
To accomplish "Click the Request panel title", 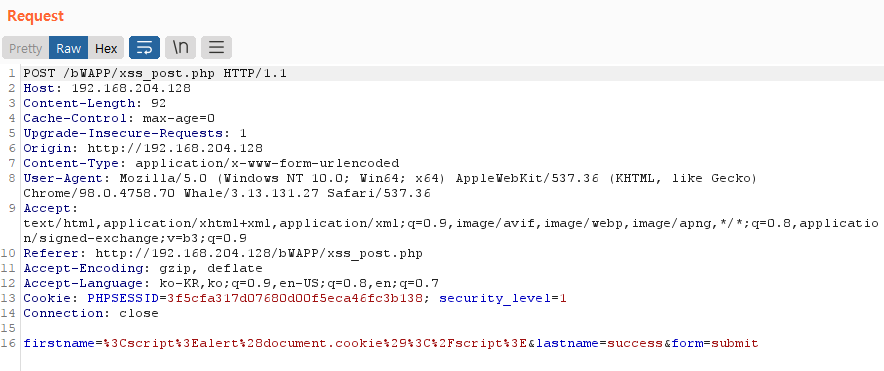I will click(x=36, y=16).
